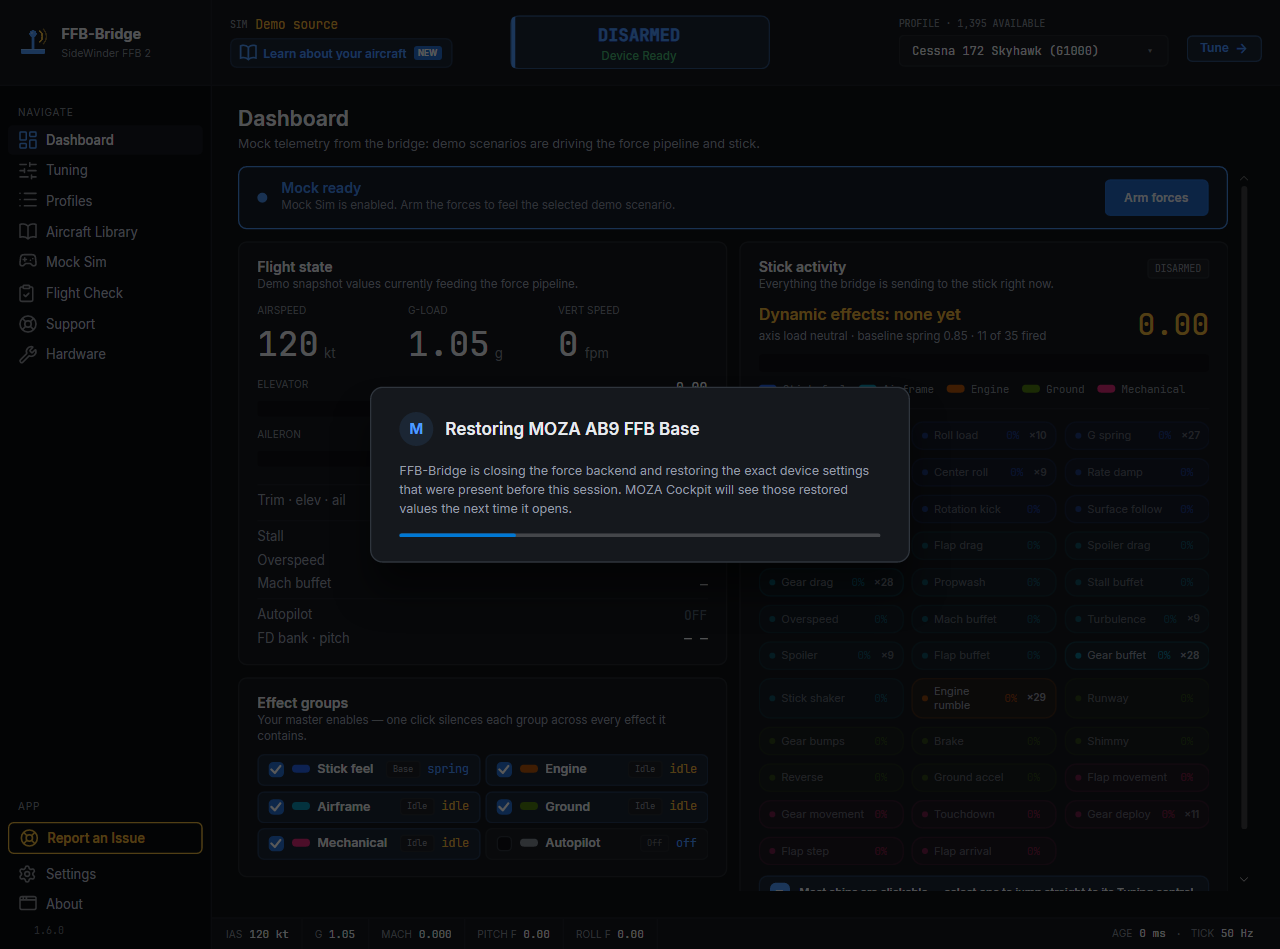Select the Stick shaker chip
The width and height of the screenshot is (1280, 949).
(831, 698)
